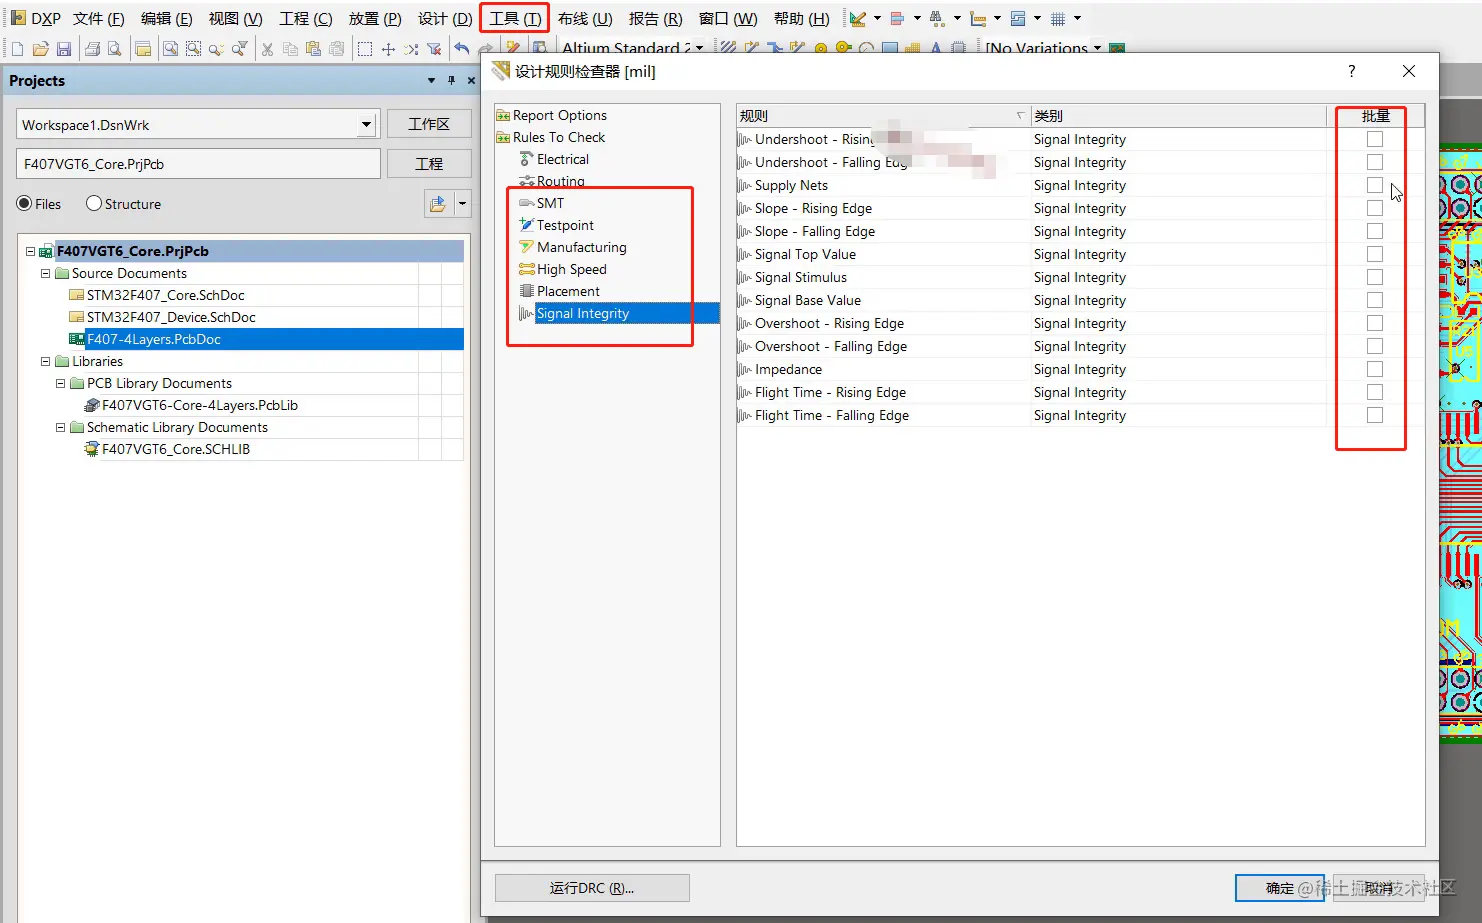Click the Print icon in toolbar
This screenshot has height=923, width=1482.
pos(92,48)
